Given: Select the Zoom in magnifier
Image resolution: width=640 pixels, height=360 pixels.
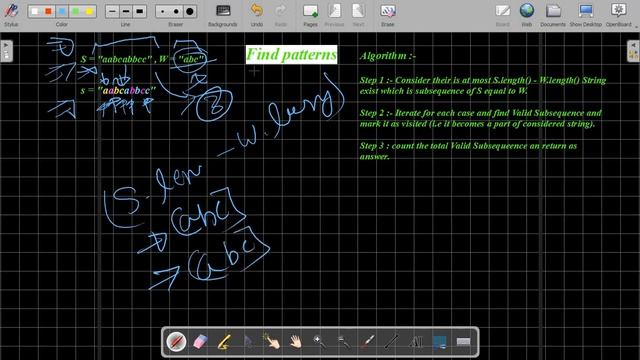Looking at the screenshot, I should (x=319, y=342).
